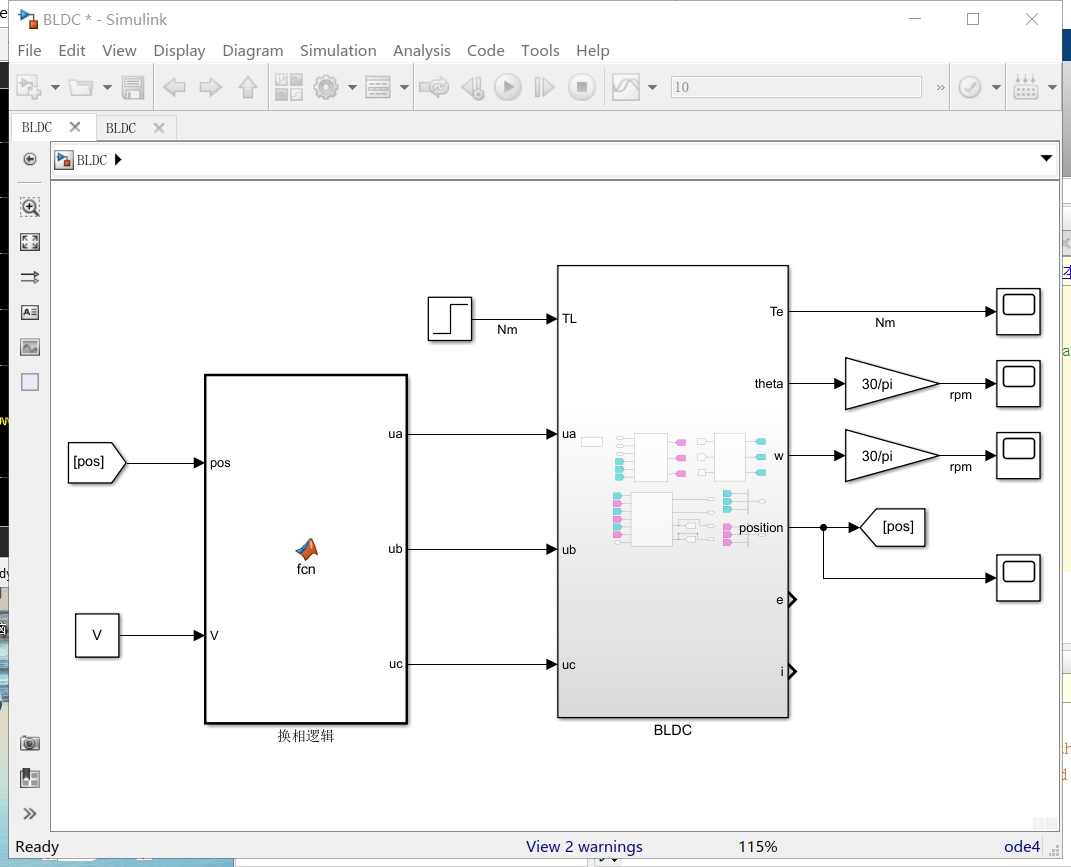
Task: Expand the palette with double chevron
Action: [29, 813]
